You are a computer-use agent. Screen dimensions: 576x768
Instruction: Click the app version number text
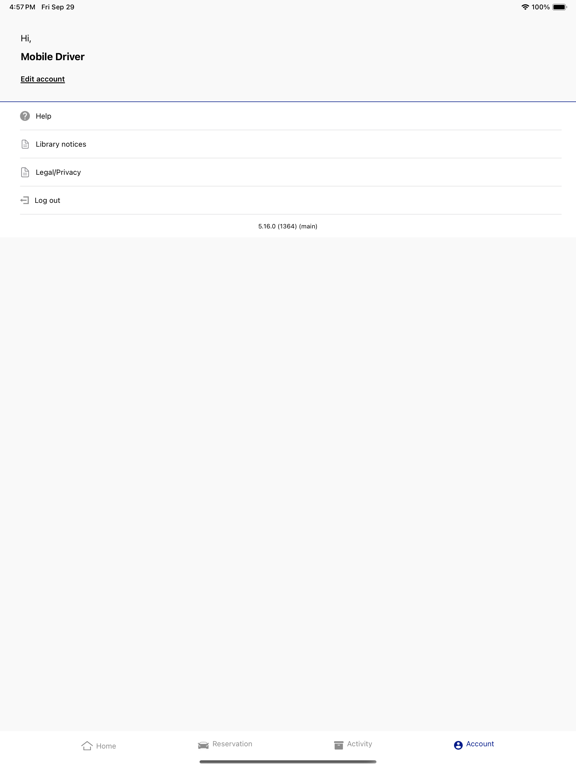[288, 226]
